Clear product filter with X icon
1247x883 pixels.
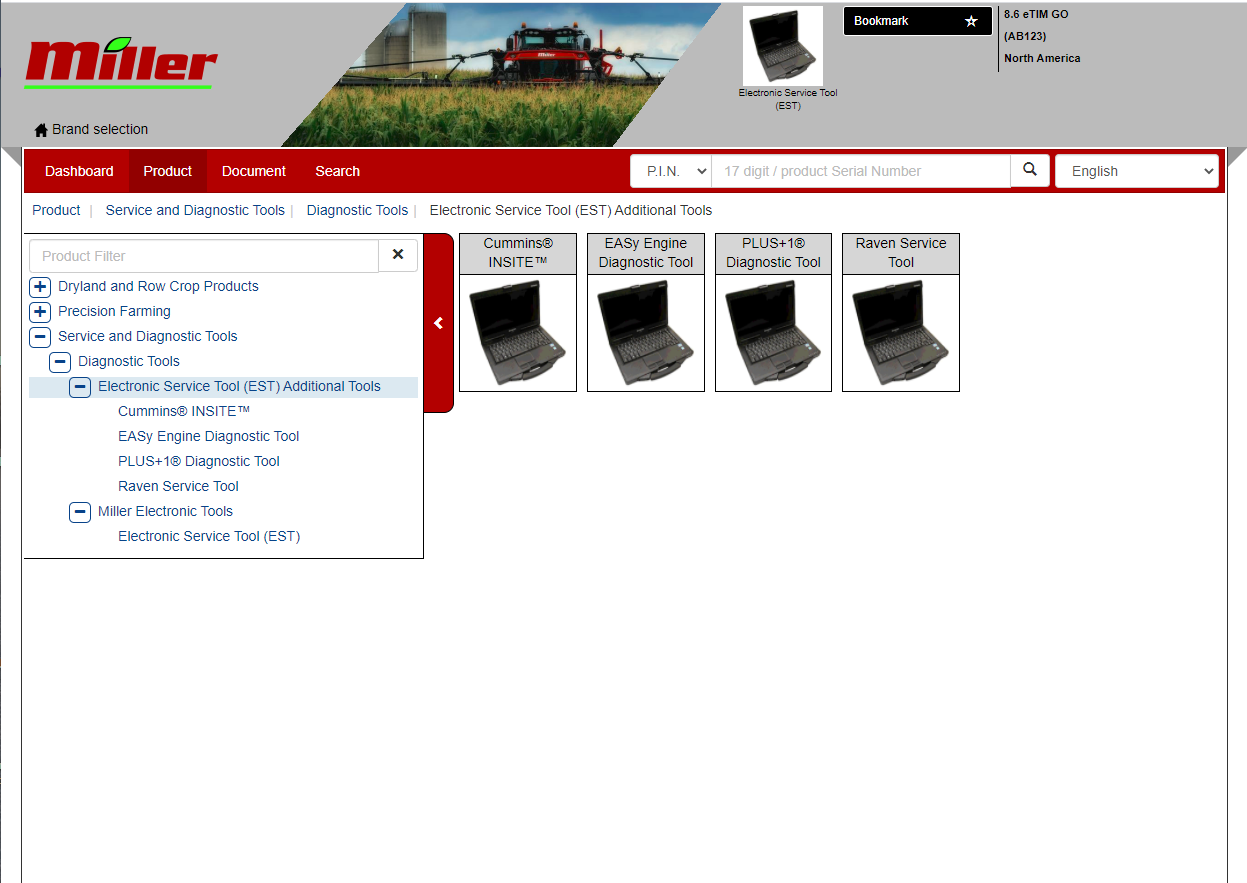click(398, 255)
